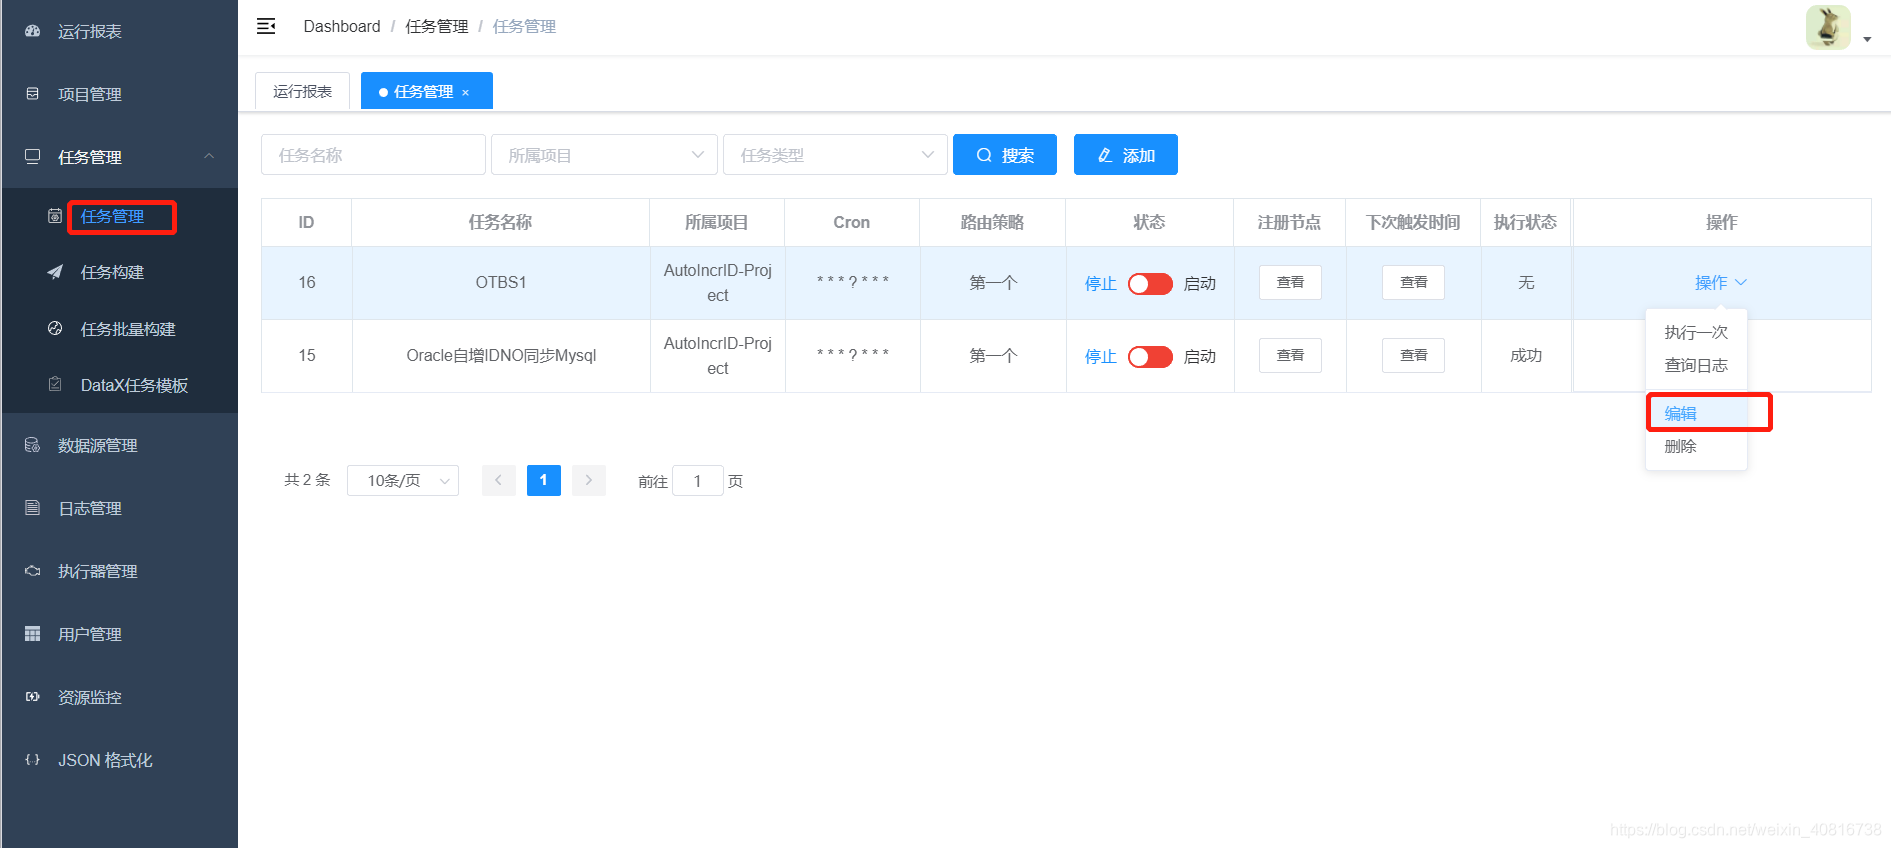This screenshot has height=848, width=1891.
Task: Close the 任务管理 tab with x
Action: coord(465,92)
